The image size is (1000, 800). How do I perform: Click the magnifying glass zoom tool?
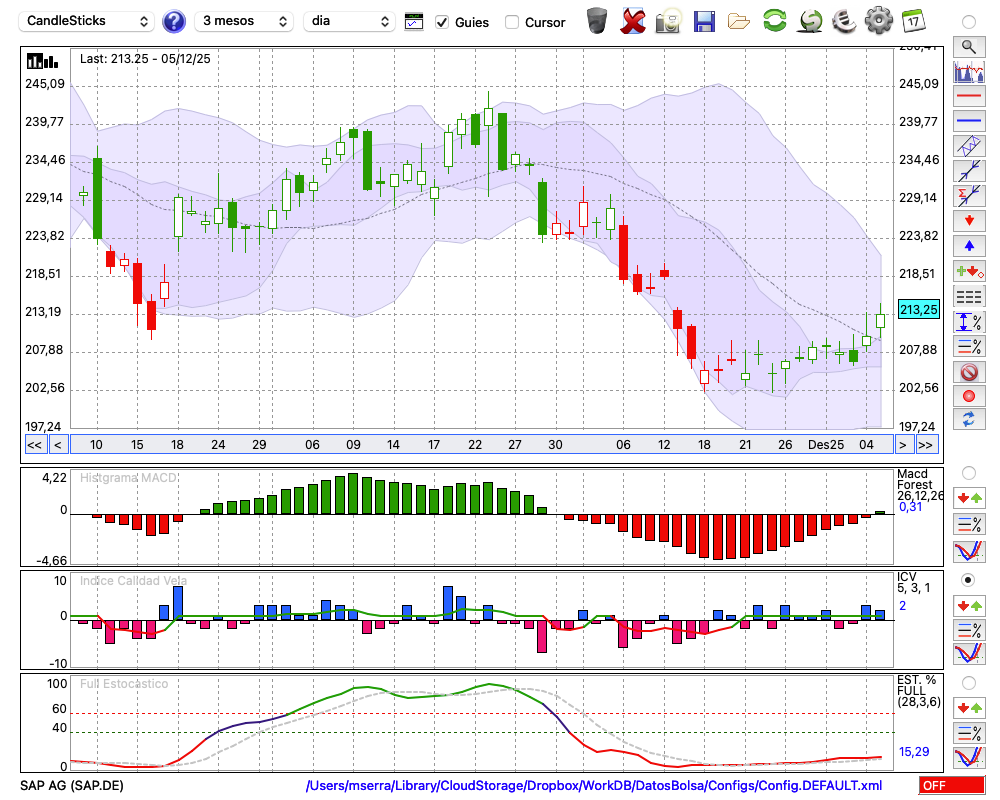tap(968, 46)
